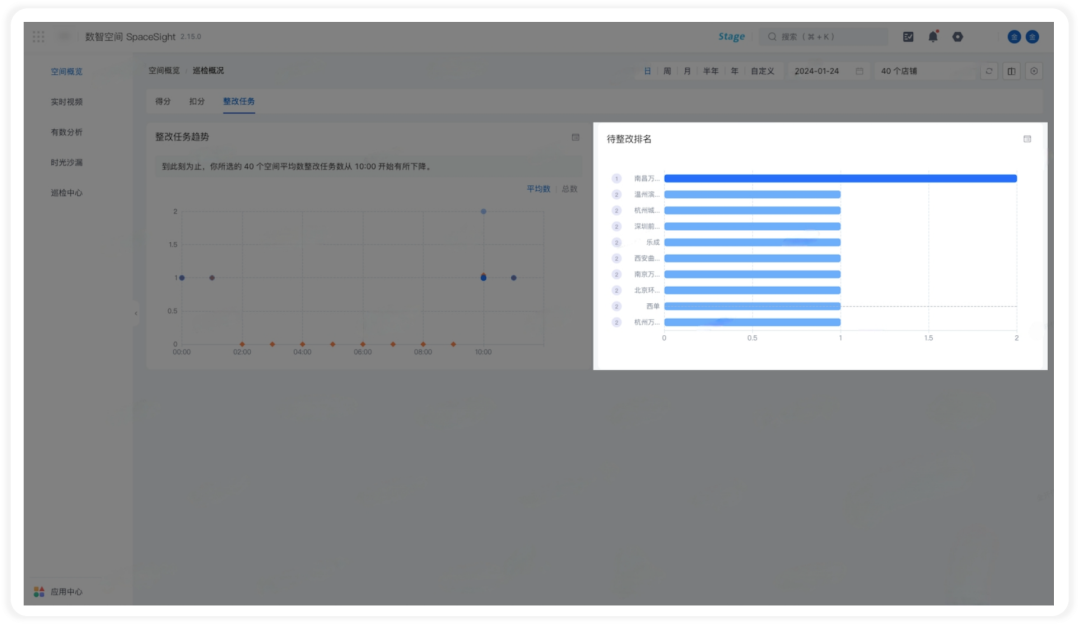The width and height of the screenshot is (1080, 625).
Task: Click 巡检概况 breadcrumb
Action: [208, 71]
